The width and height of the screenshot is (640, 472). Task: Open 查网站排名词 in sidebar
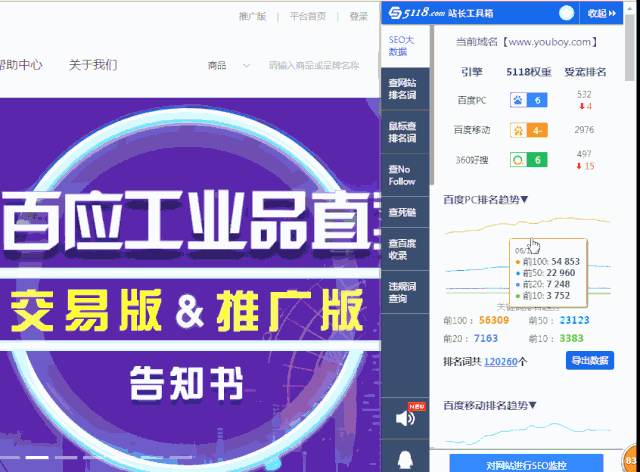click(405, 89)
